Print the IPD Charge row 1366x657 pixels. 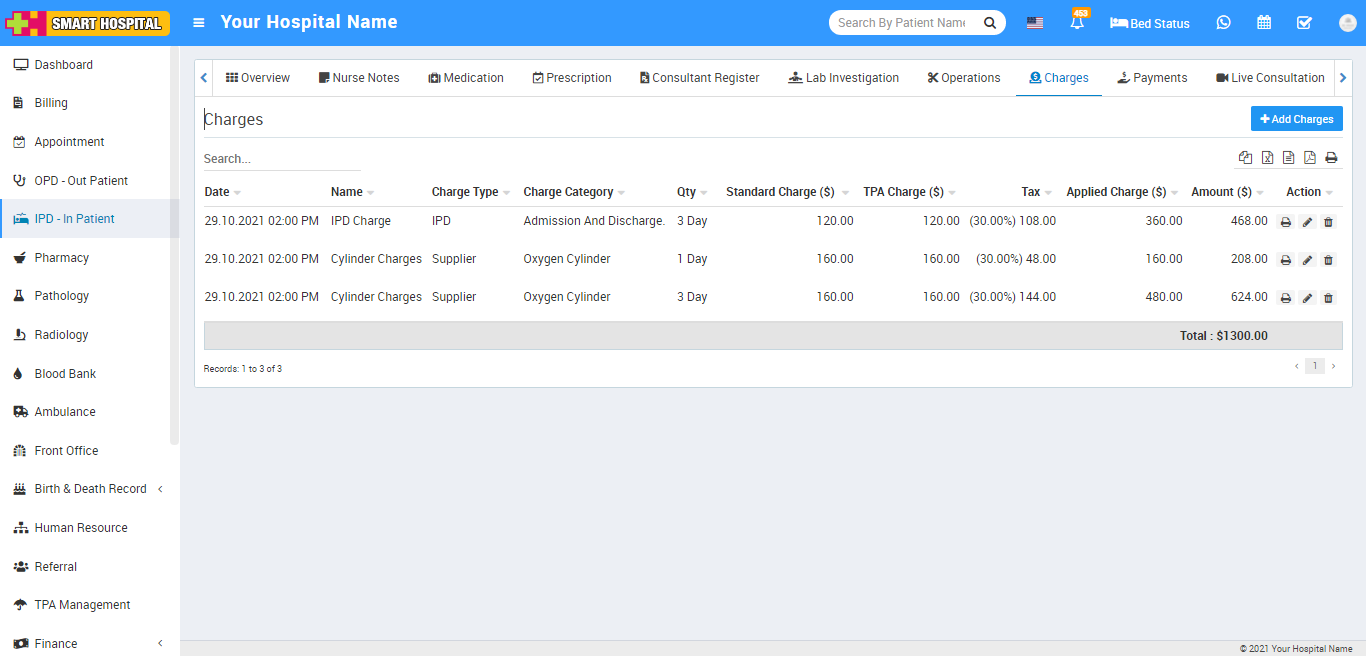(x=1286, y=222)
